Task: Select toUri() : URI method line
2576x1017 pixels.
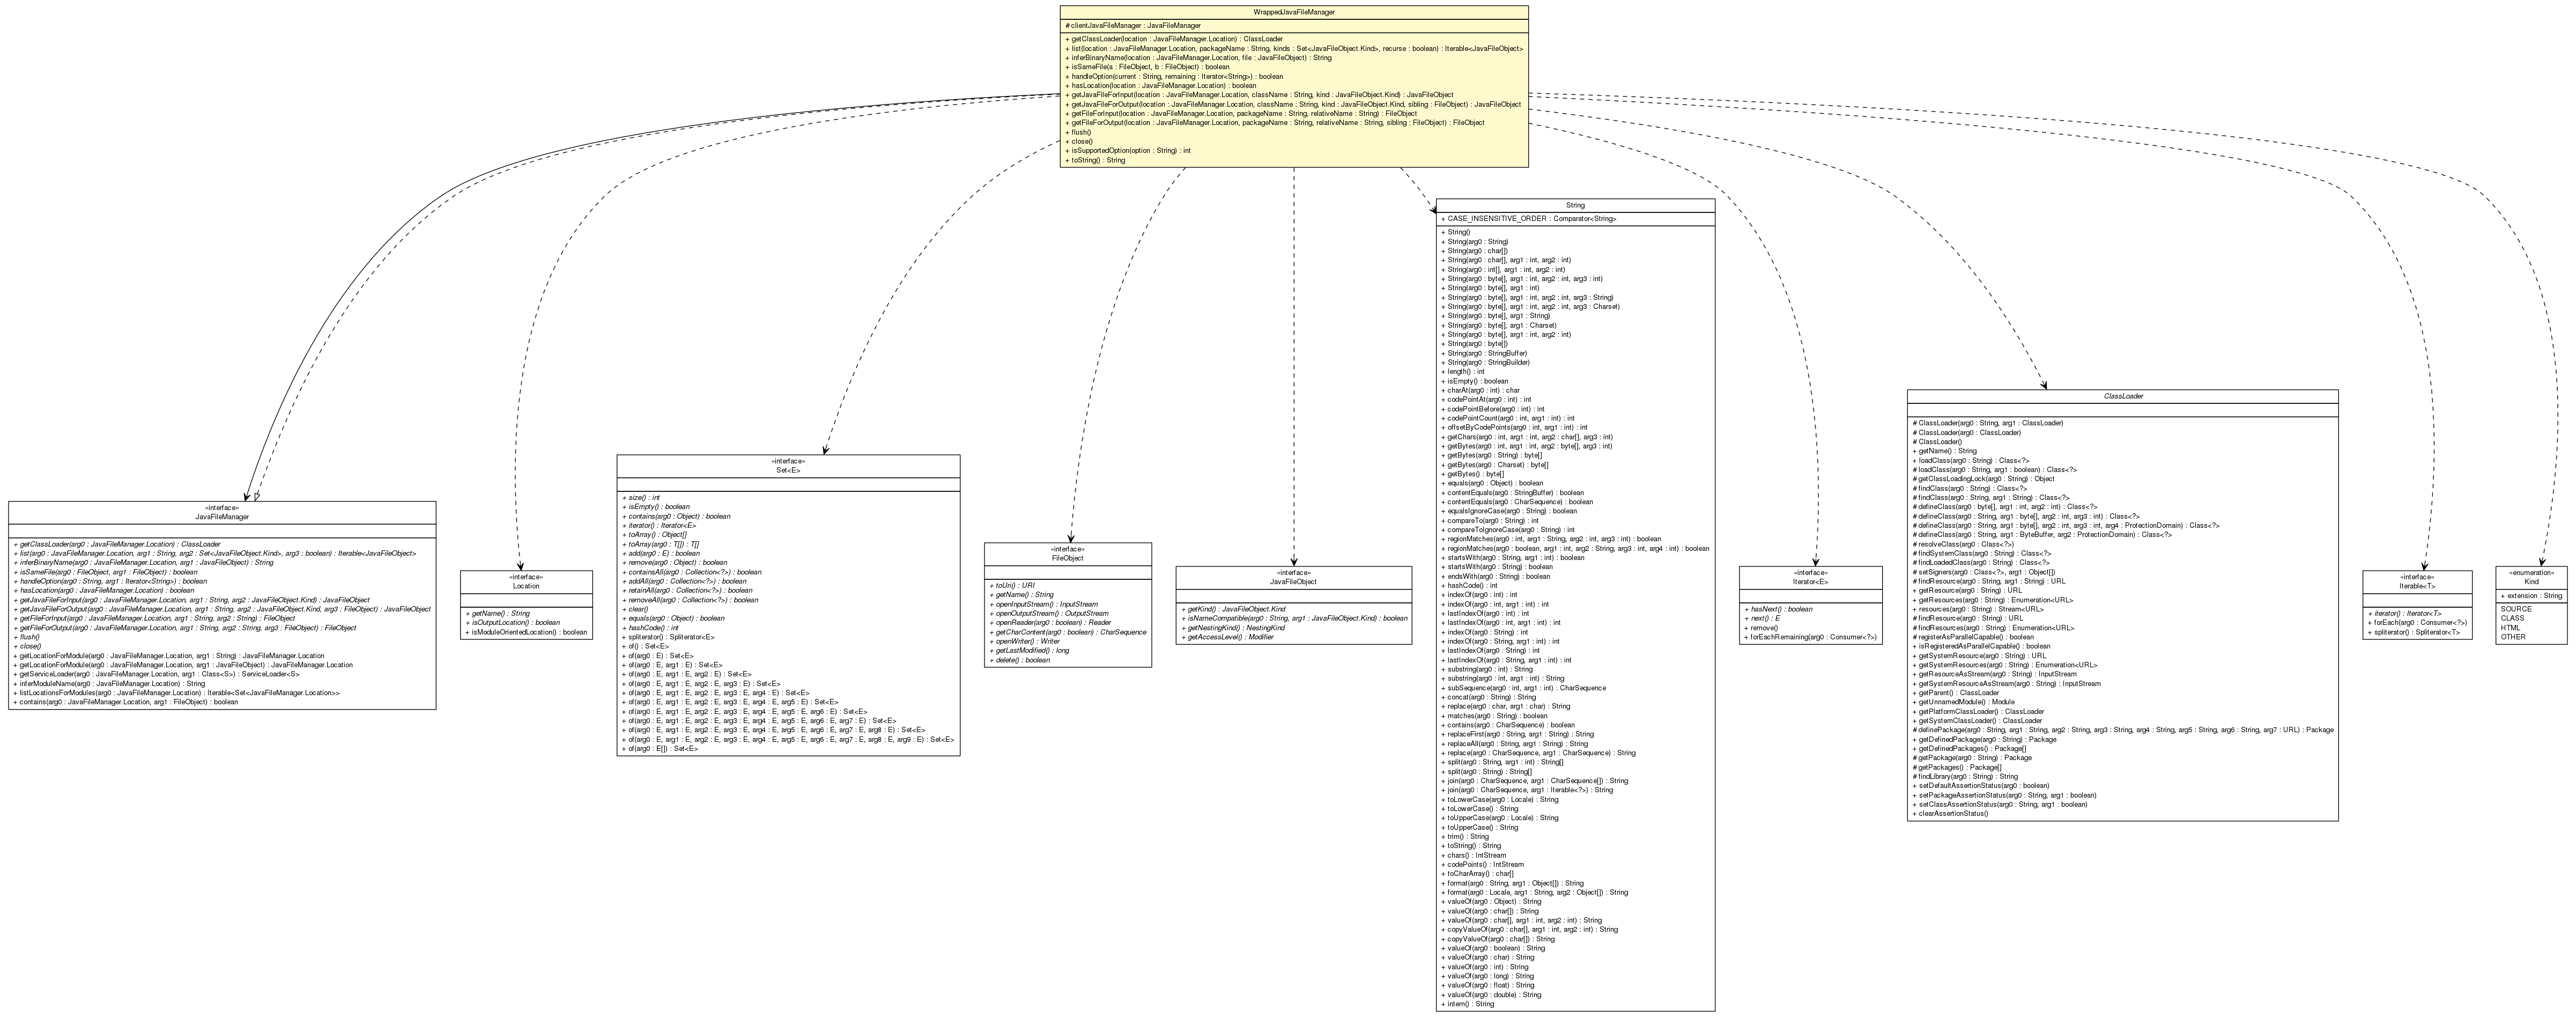Action: coord(1012,586)
